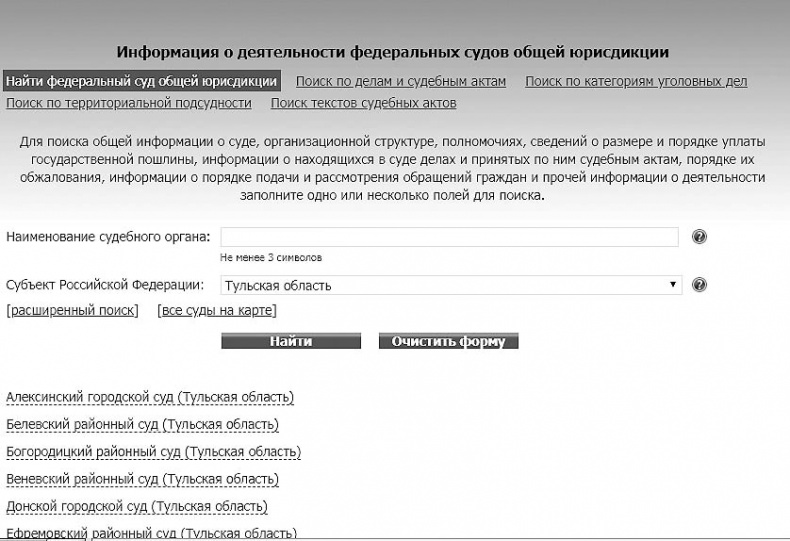Open Алексинский городской суд link

point(150,398)
